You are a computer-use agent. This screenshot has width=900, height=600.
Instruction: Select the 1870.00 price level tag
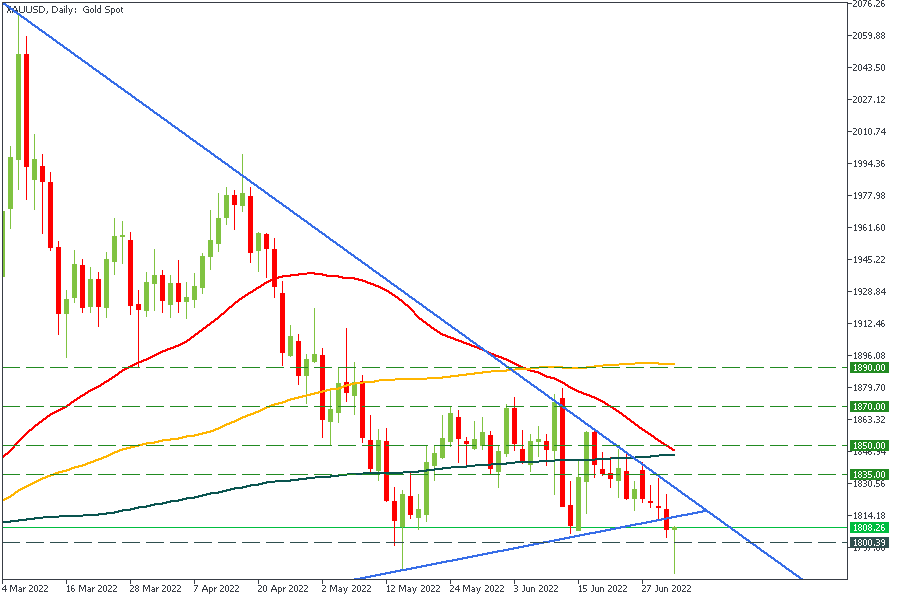[868, 407]
